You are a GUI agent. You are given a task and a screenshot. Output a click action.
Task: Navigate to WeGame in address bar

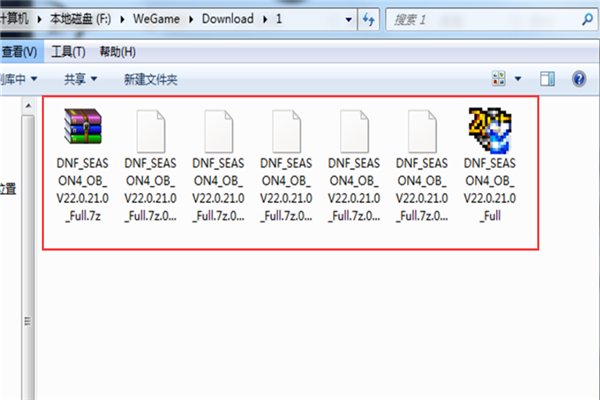click(x=156, y=19)
